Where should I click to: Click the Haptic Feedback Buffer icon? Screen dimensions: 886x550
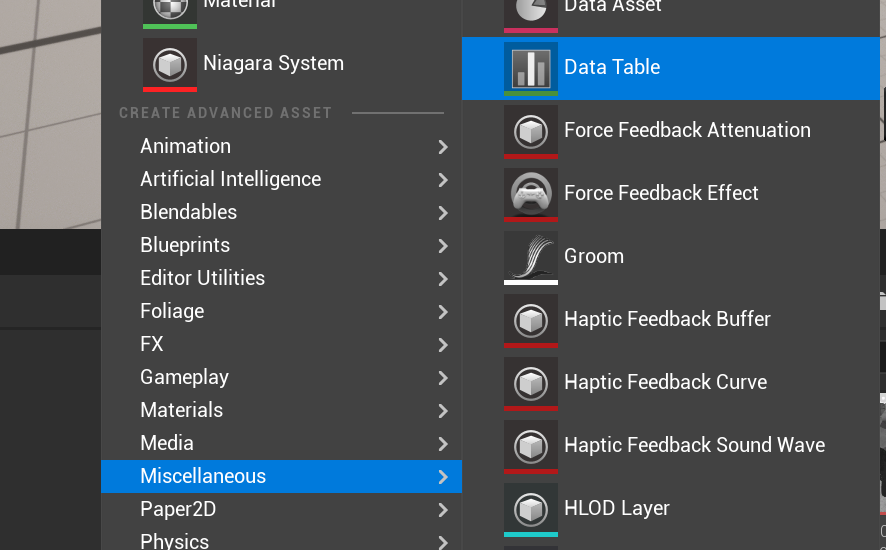tap(530, 320)
